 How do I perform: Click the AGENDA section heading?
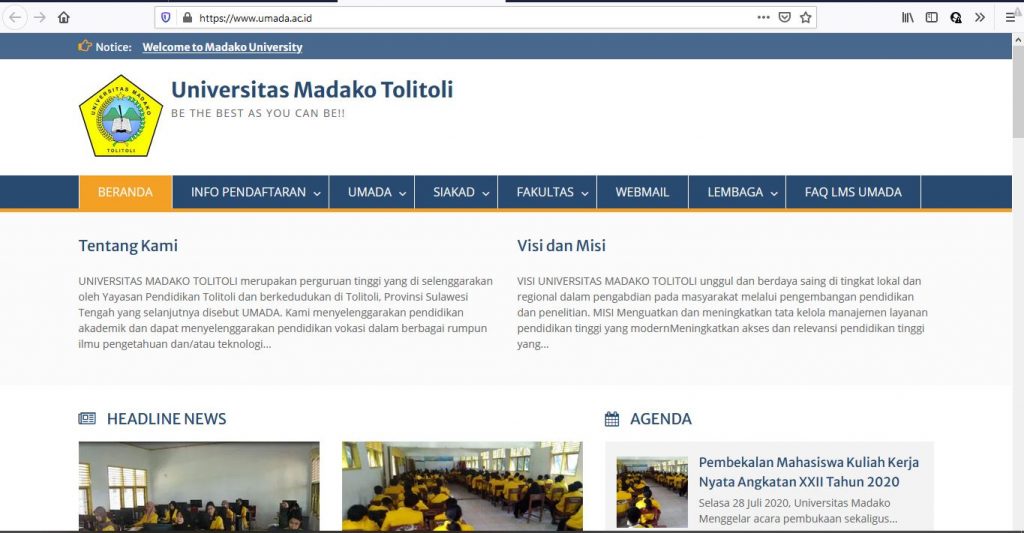tap(660, 419)
